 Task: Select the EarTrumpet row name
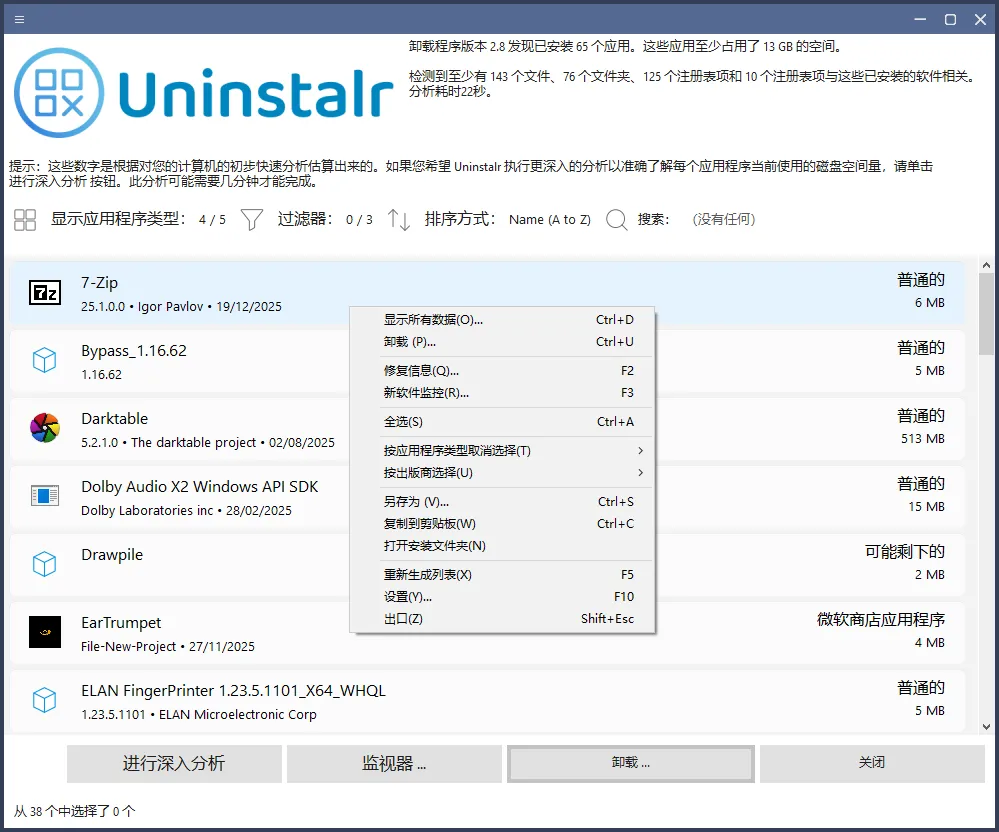[121, 623]
